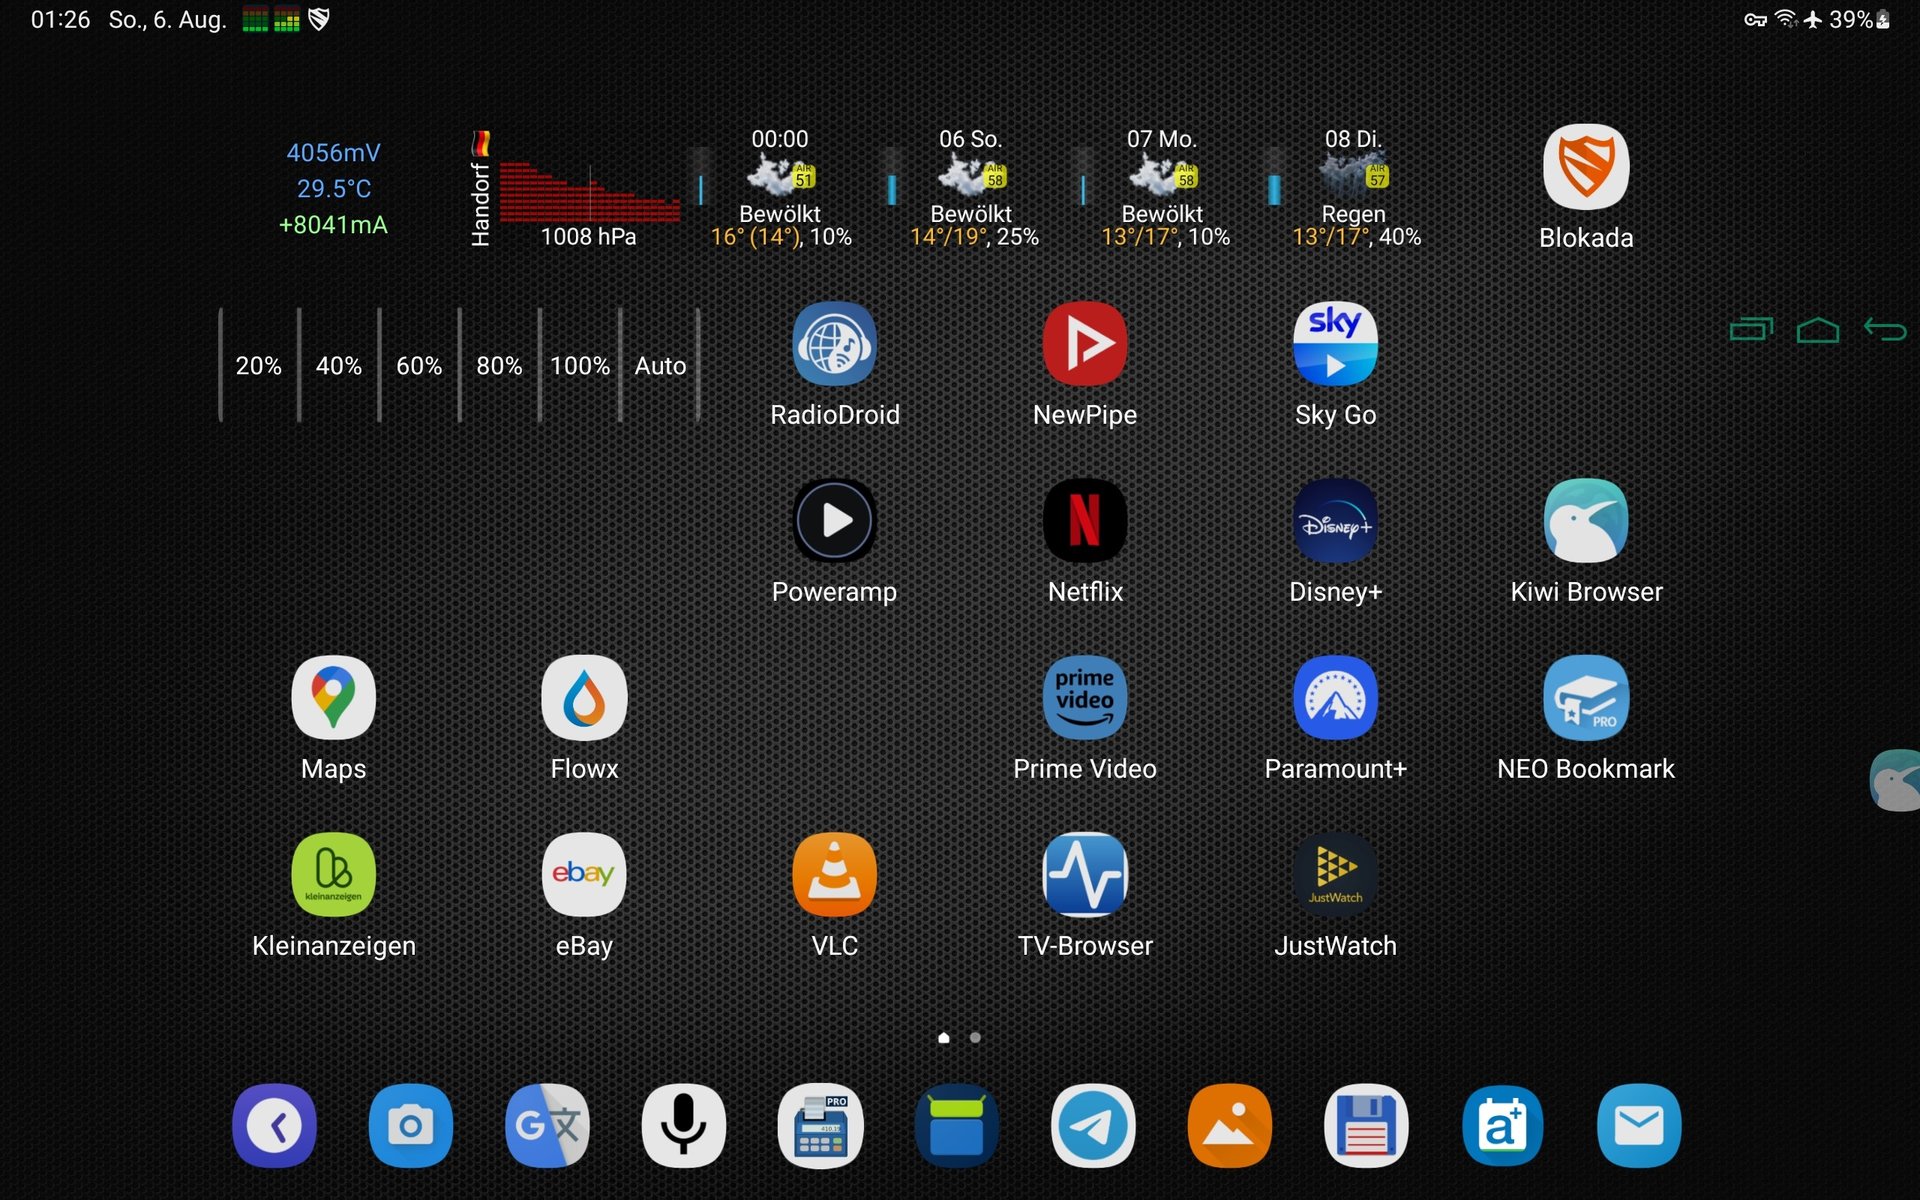Tap the Handorf location label
Screen dimensions: 1920x1200
pos(480,204)
